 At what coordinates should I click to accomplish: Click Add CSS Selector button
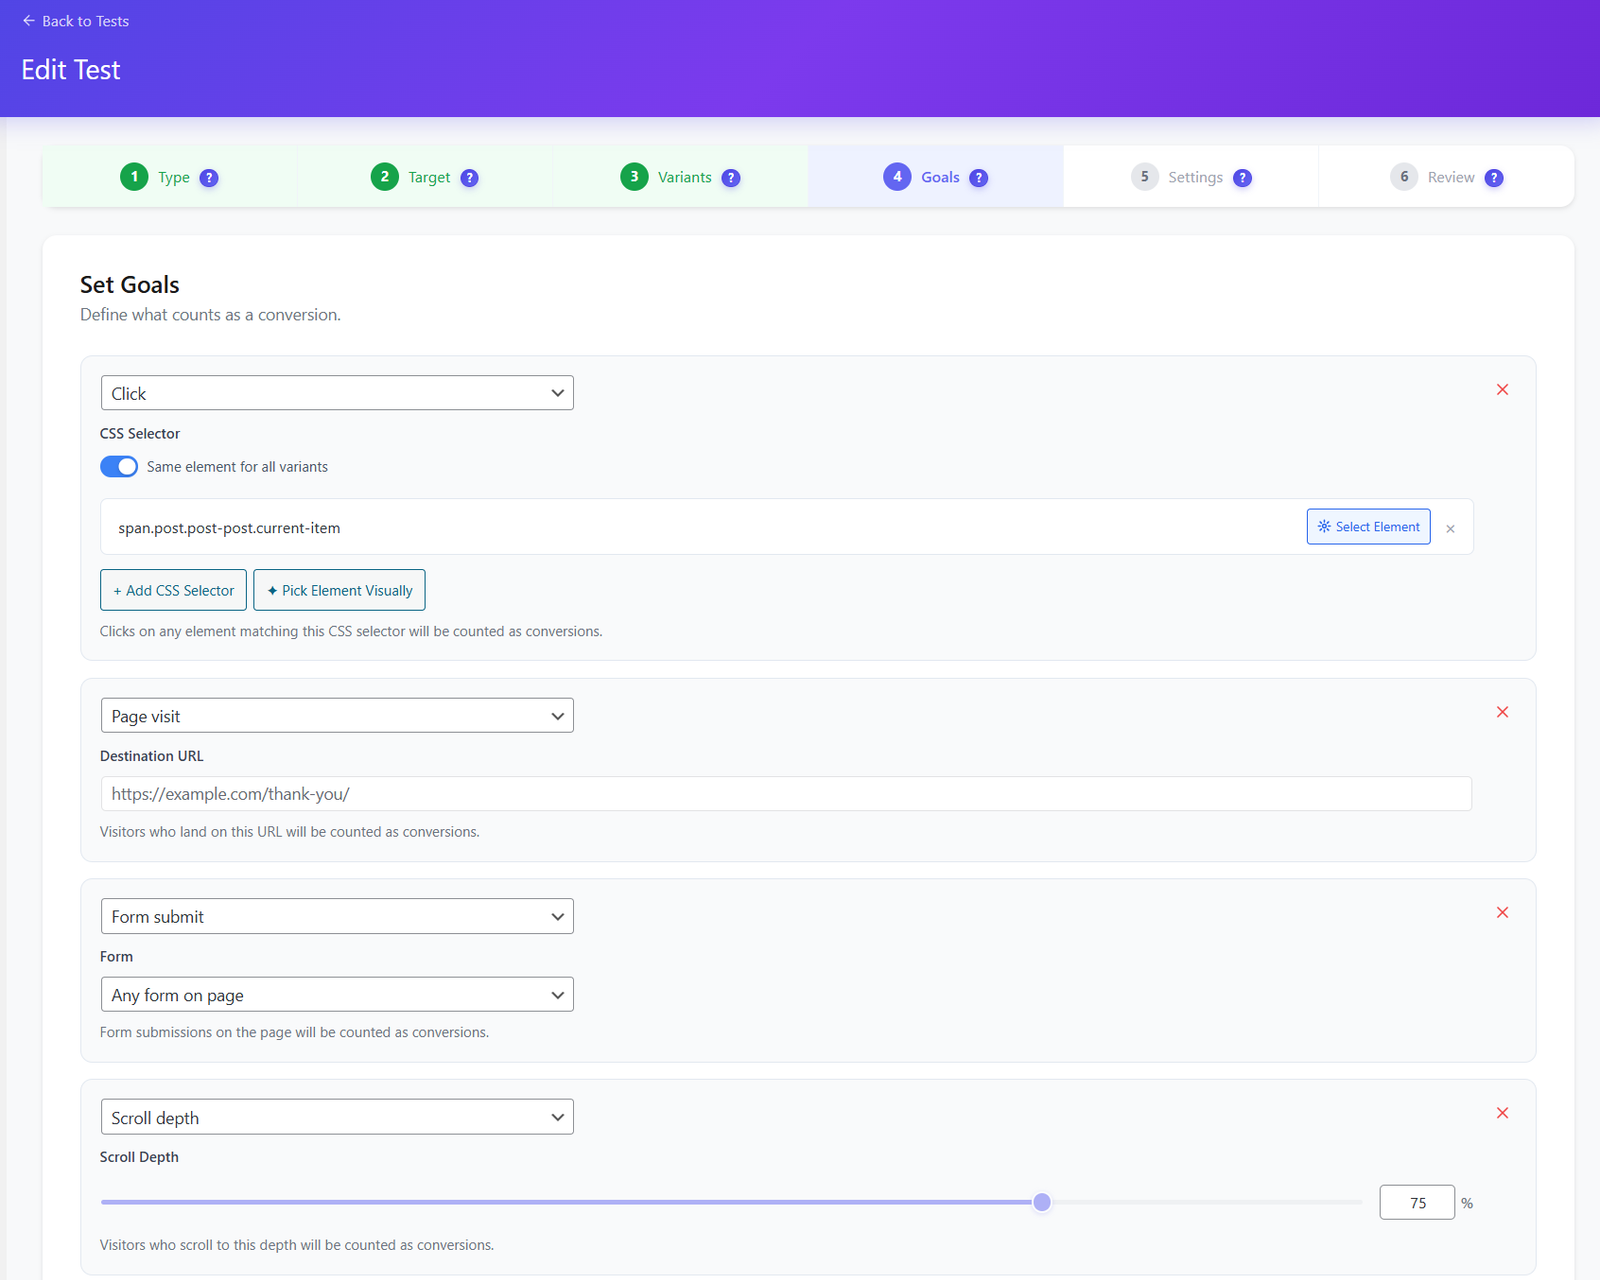coord(173,590)
